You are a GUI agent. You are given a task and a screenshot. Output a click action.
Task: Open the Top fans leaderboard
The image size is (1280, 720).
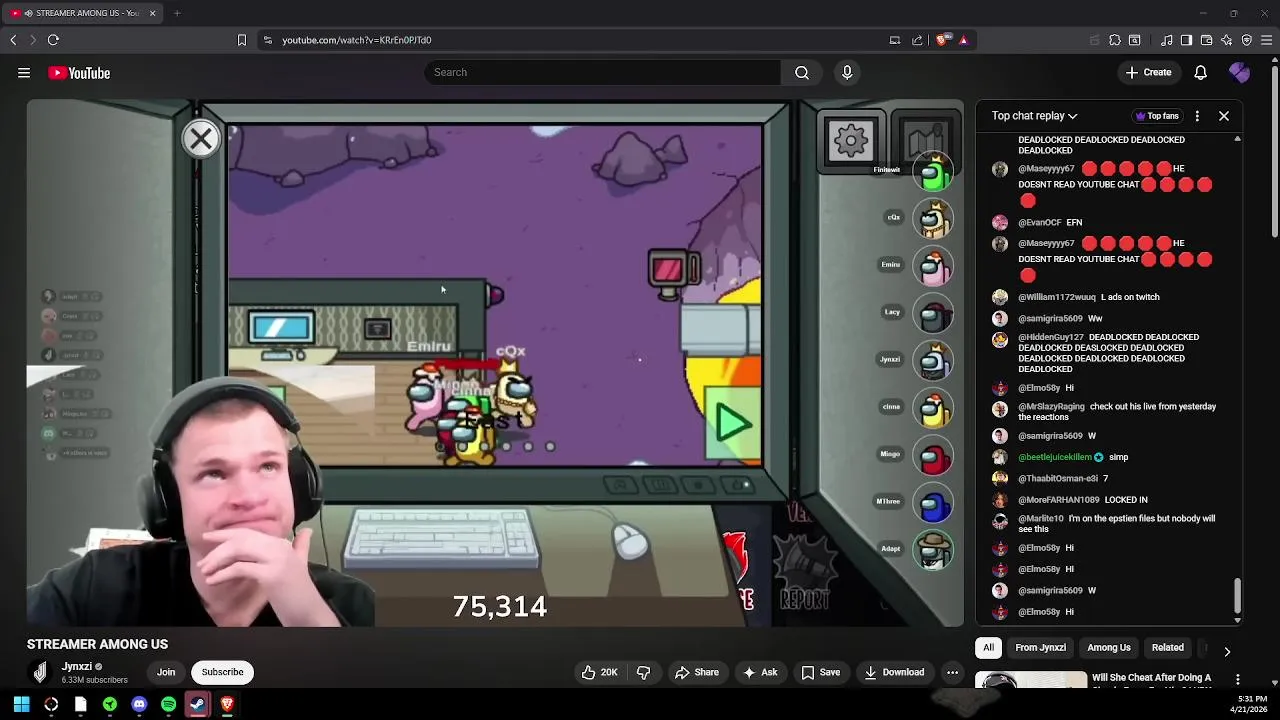tap(1157, 116)
